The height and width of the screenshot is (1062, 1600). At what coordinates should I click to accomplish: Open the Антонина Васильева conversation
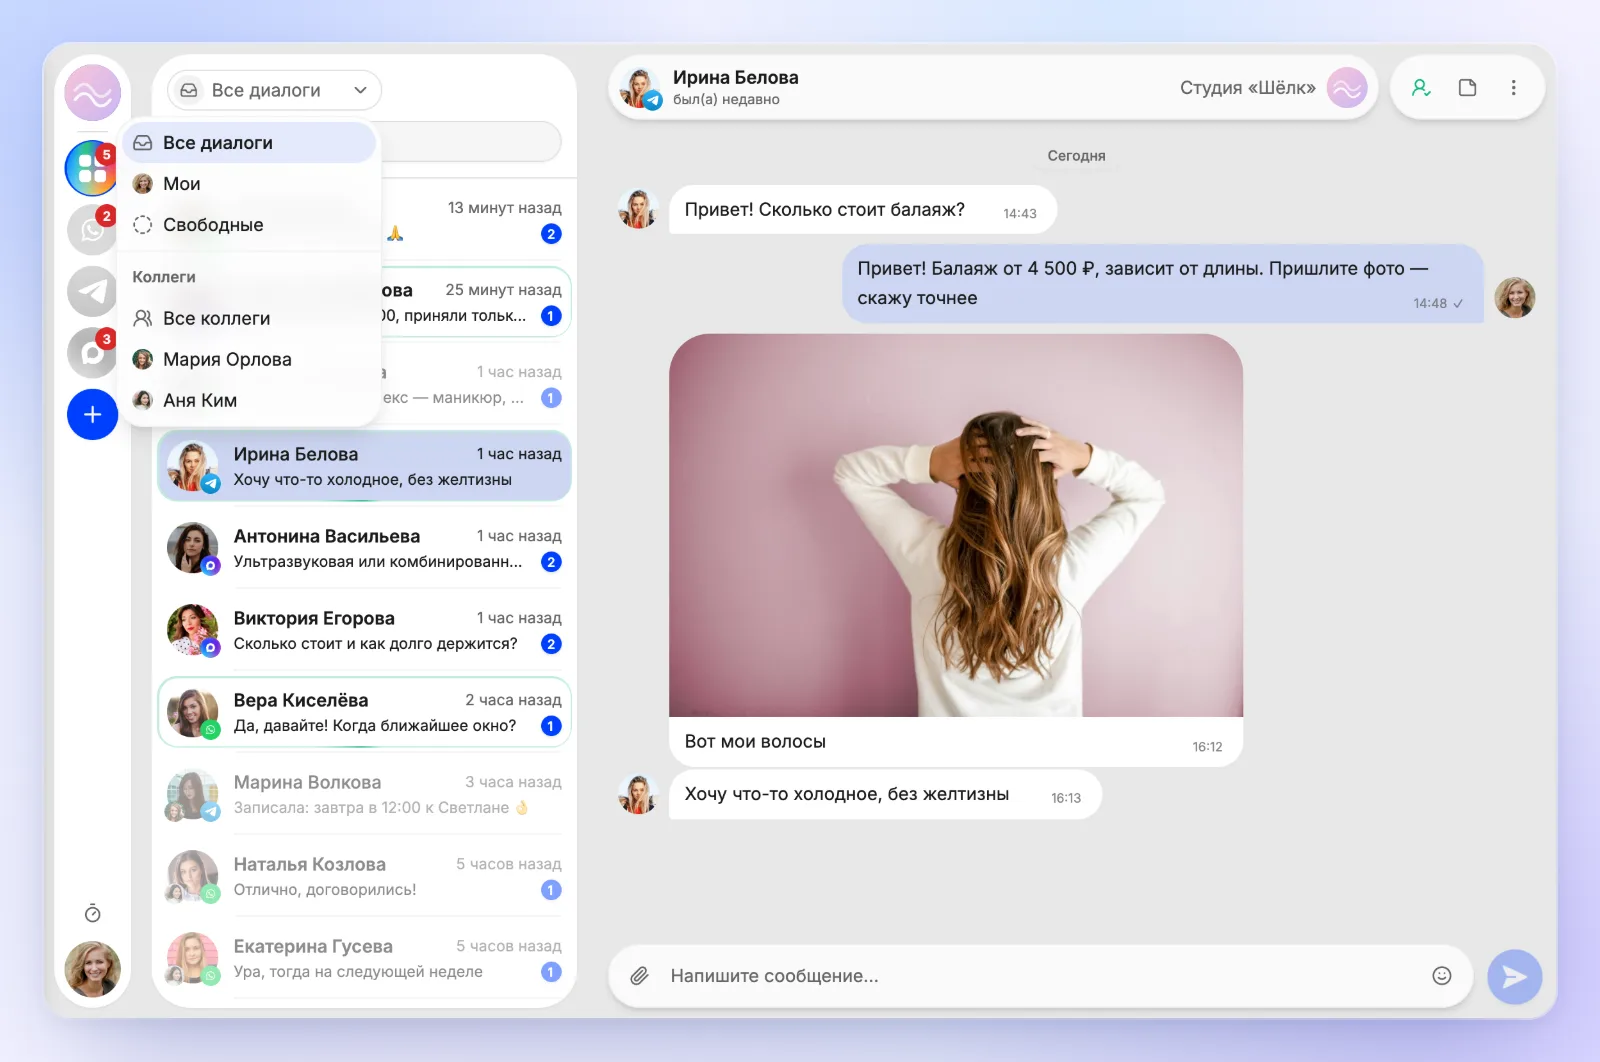tap(364, 548)
